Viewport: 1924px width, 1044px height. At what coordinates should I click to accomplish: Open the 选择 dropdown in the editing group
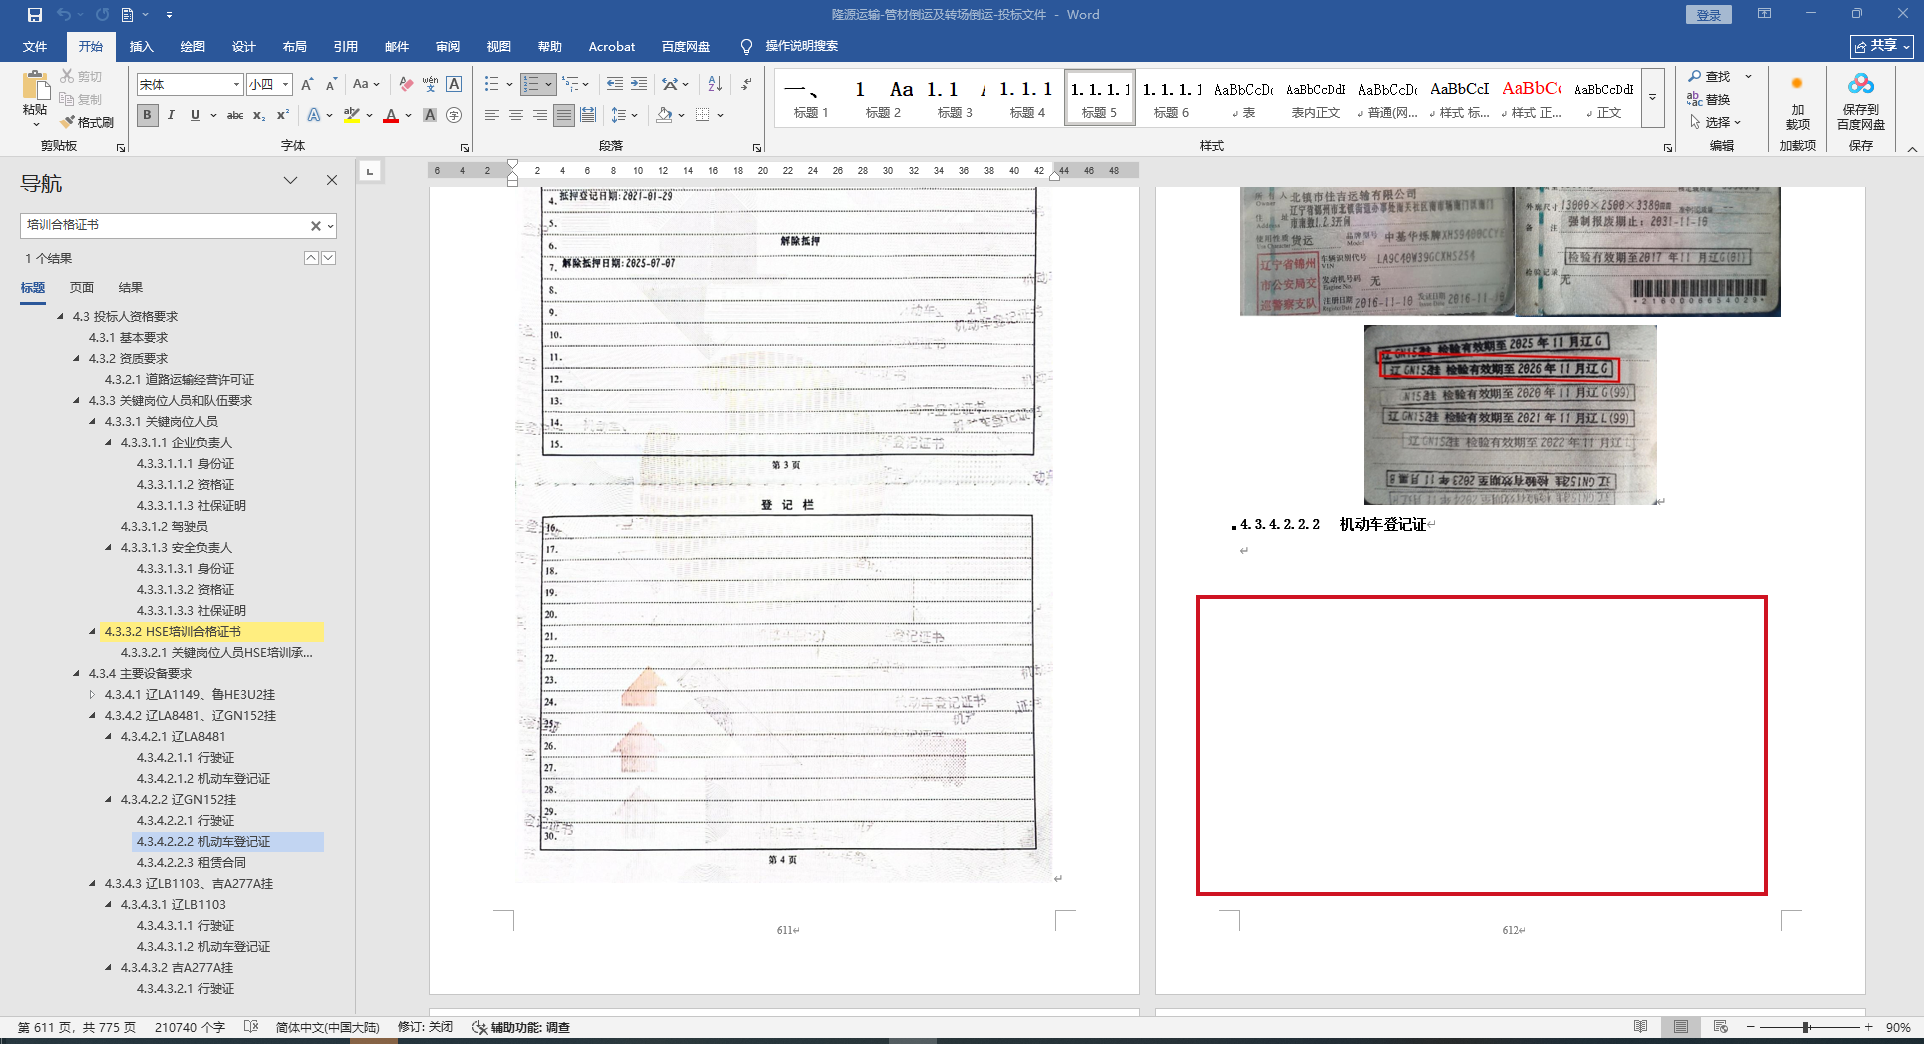click(1716, 122)
